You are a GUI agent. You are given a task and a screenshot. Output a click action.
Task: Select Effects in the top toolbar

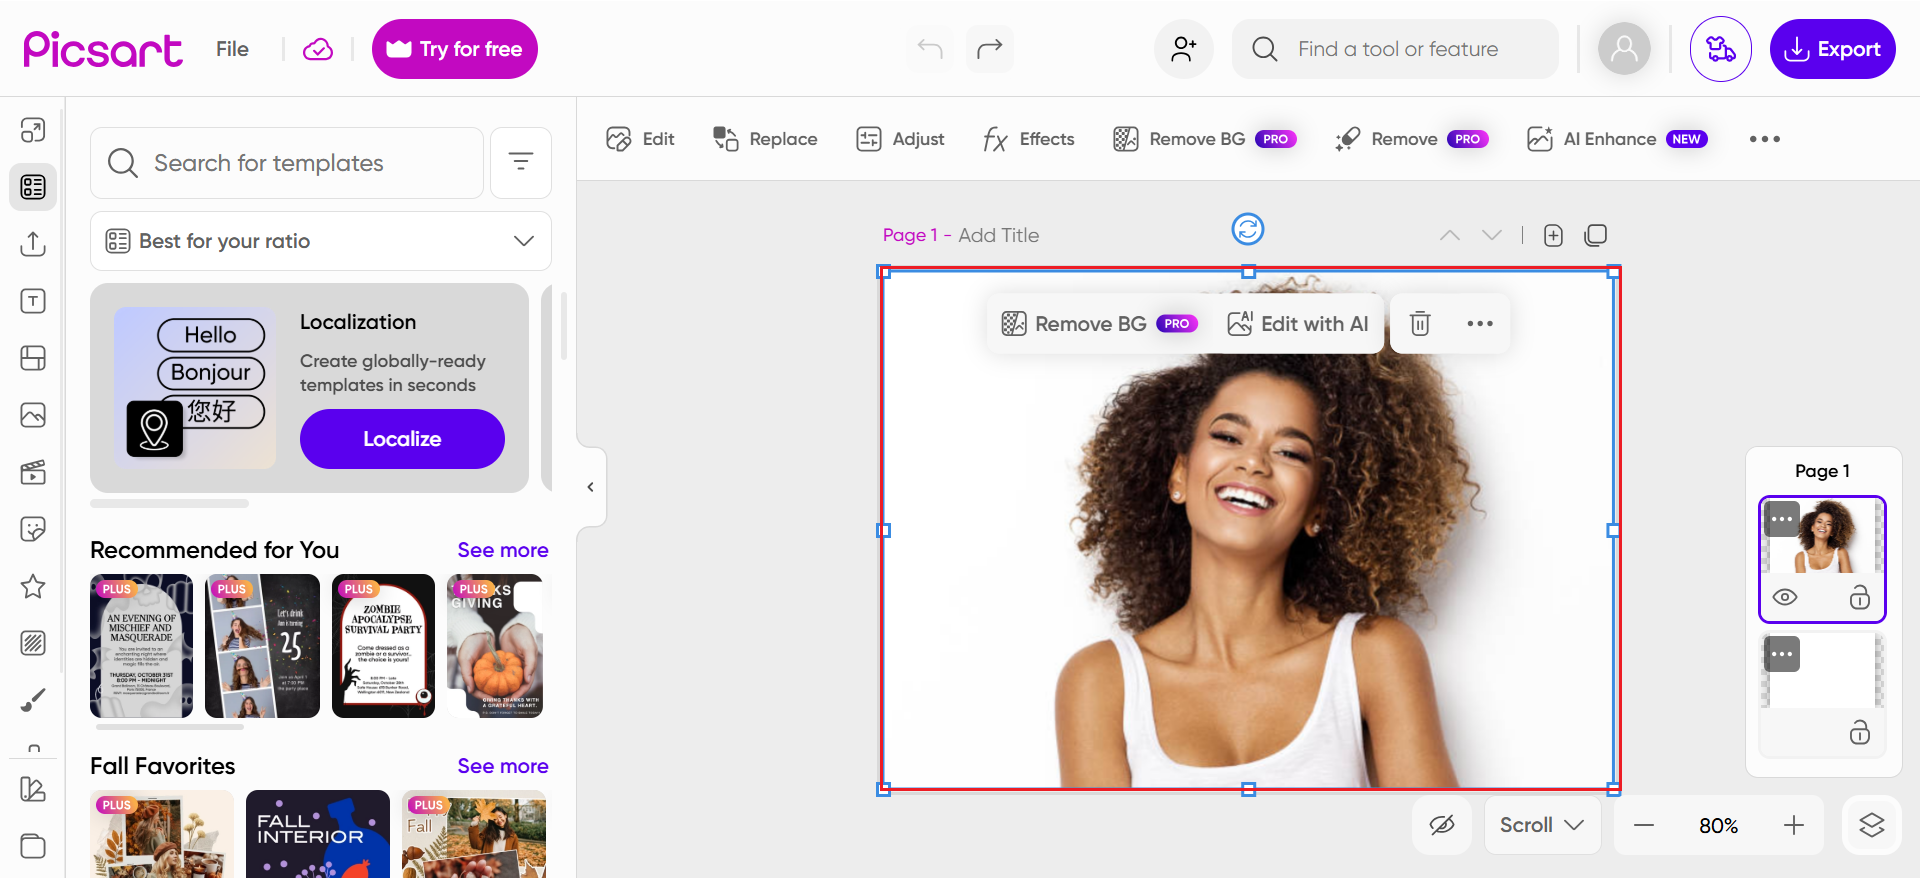pyautogui.click(x=1029, y=139)
